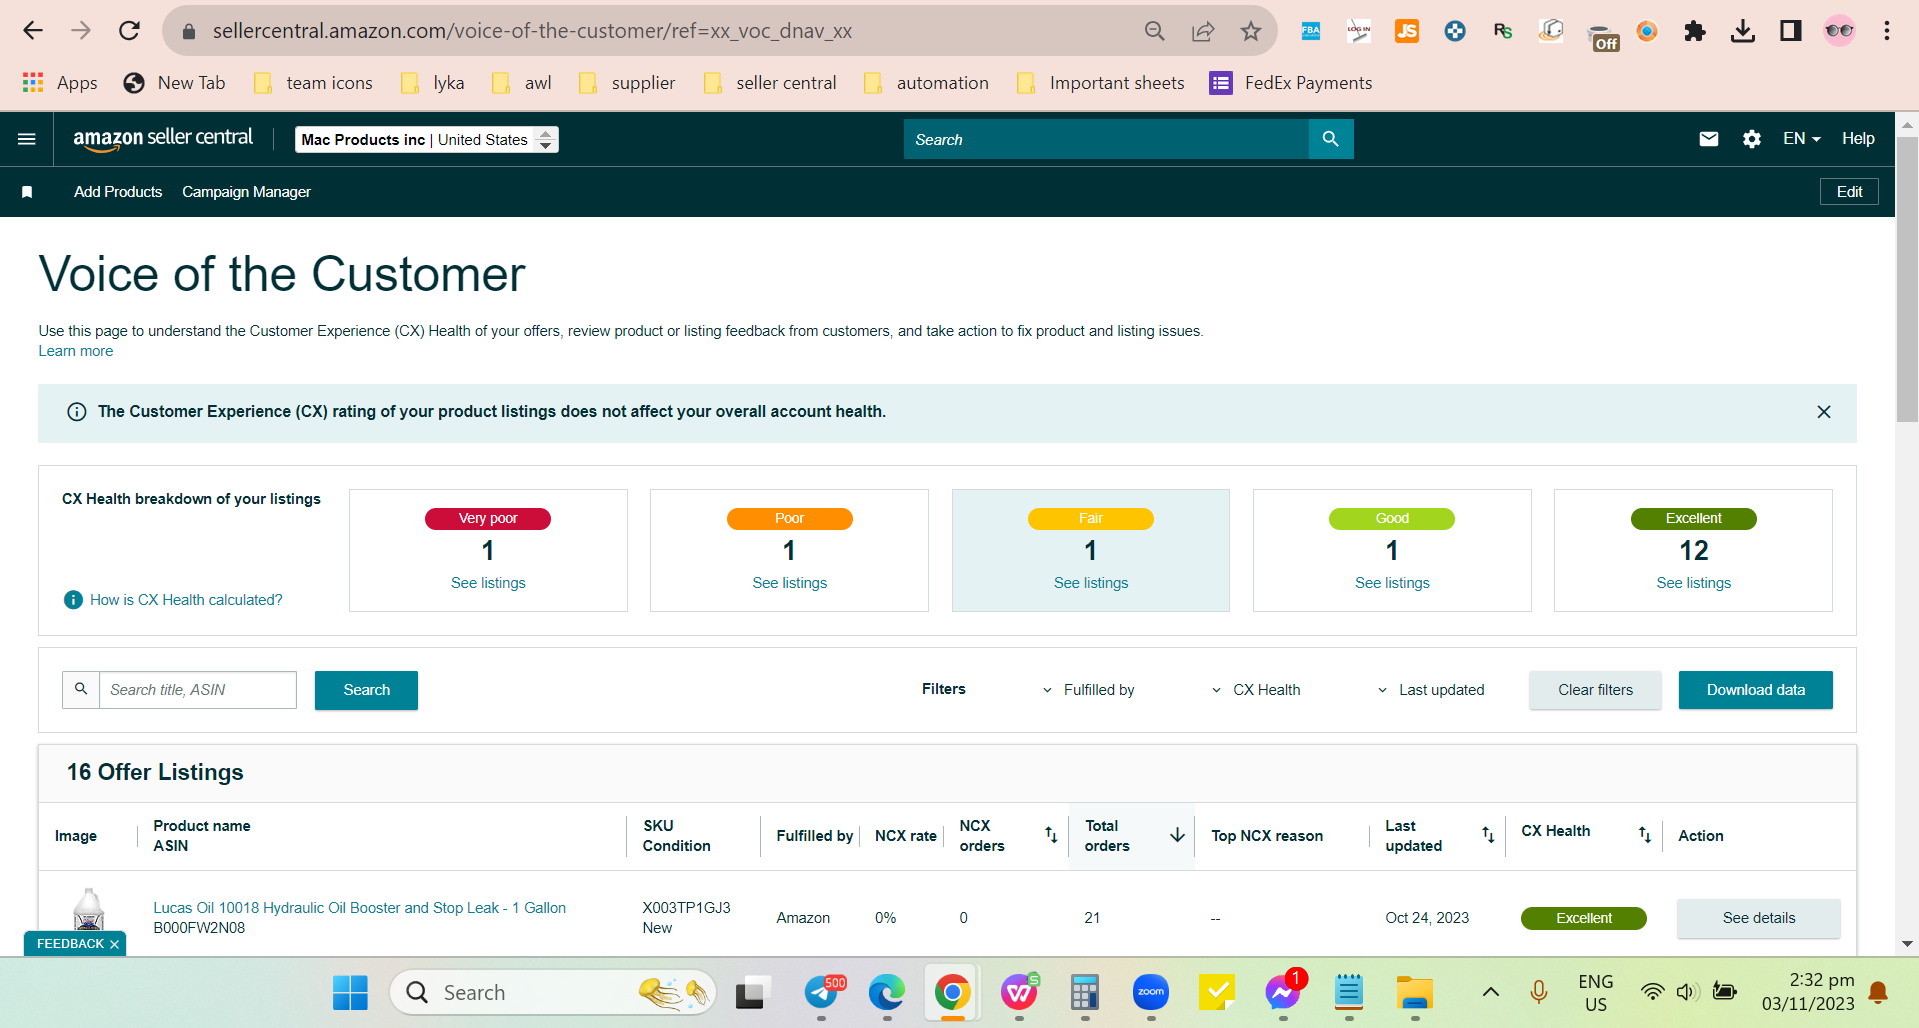
Task: Expand the CX Health filter
Action: coord(1256,690)
